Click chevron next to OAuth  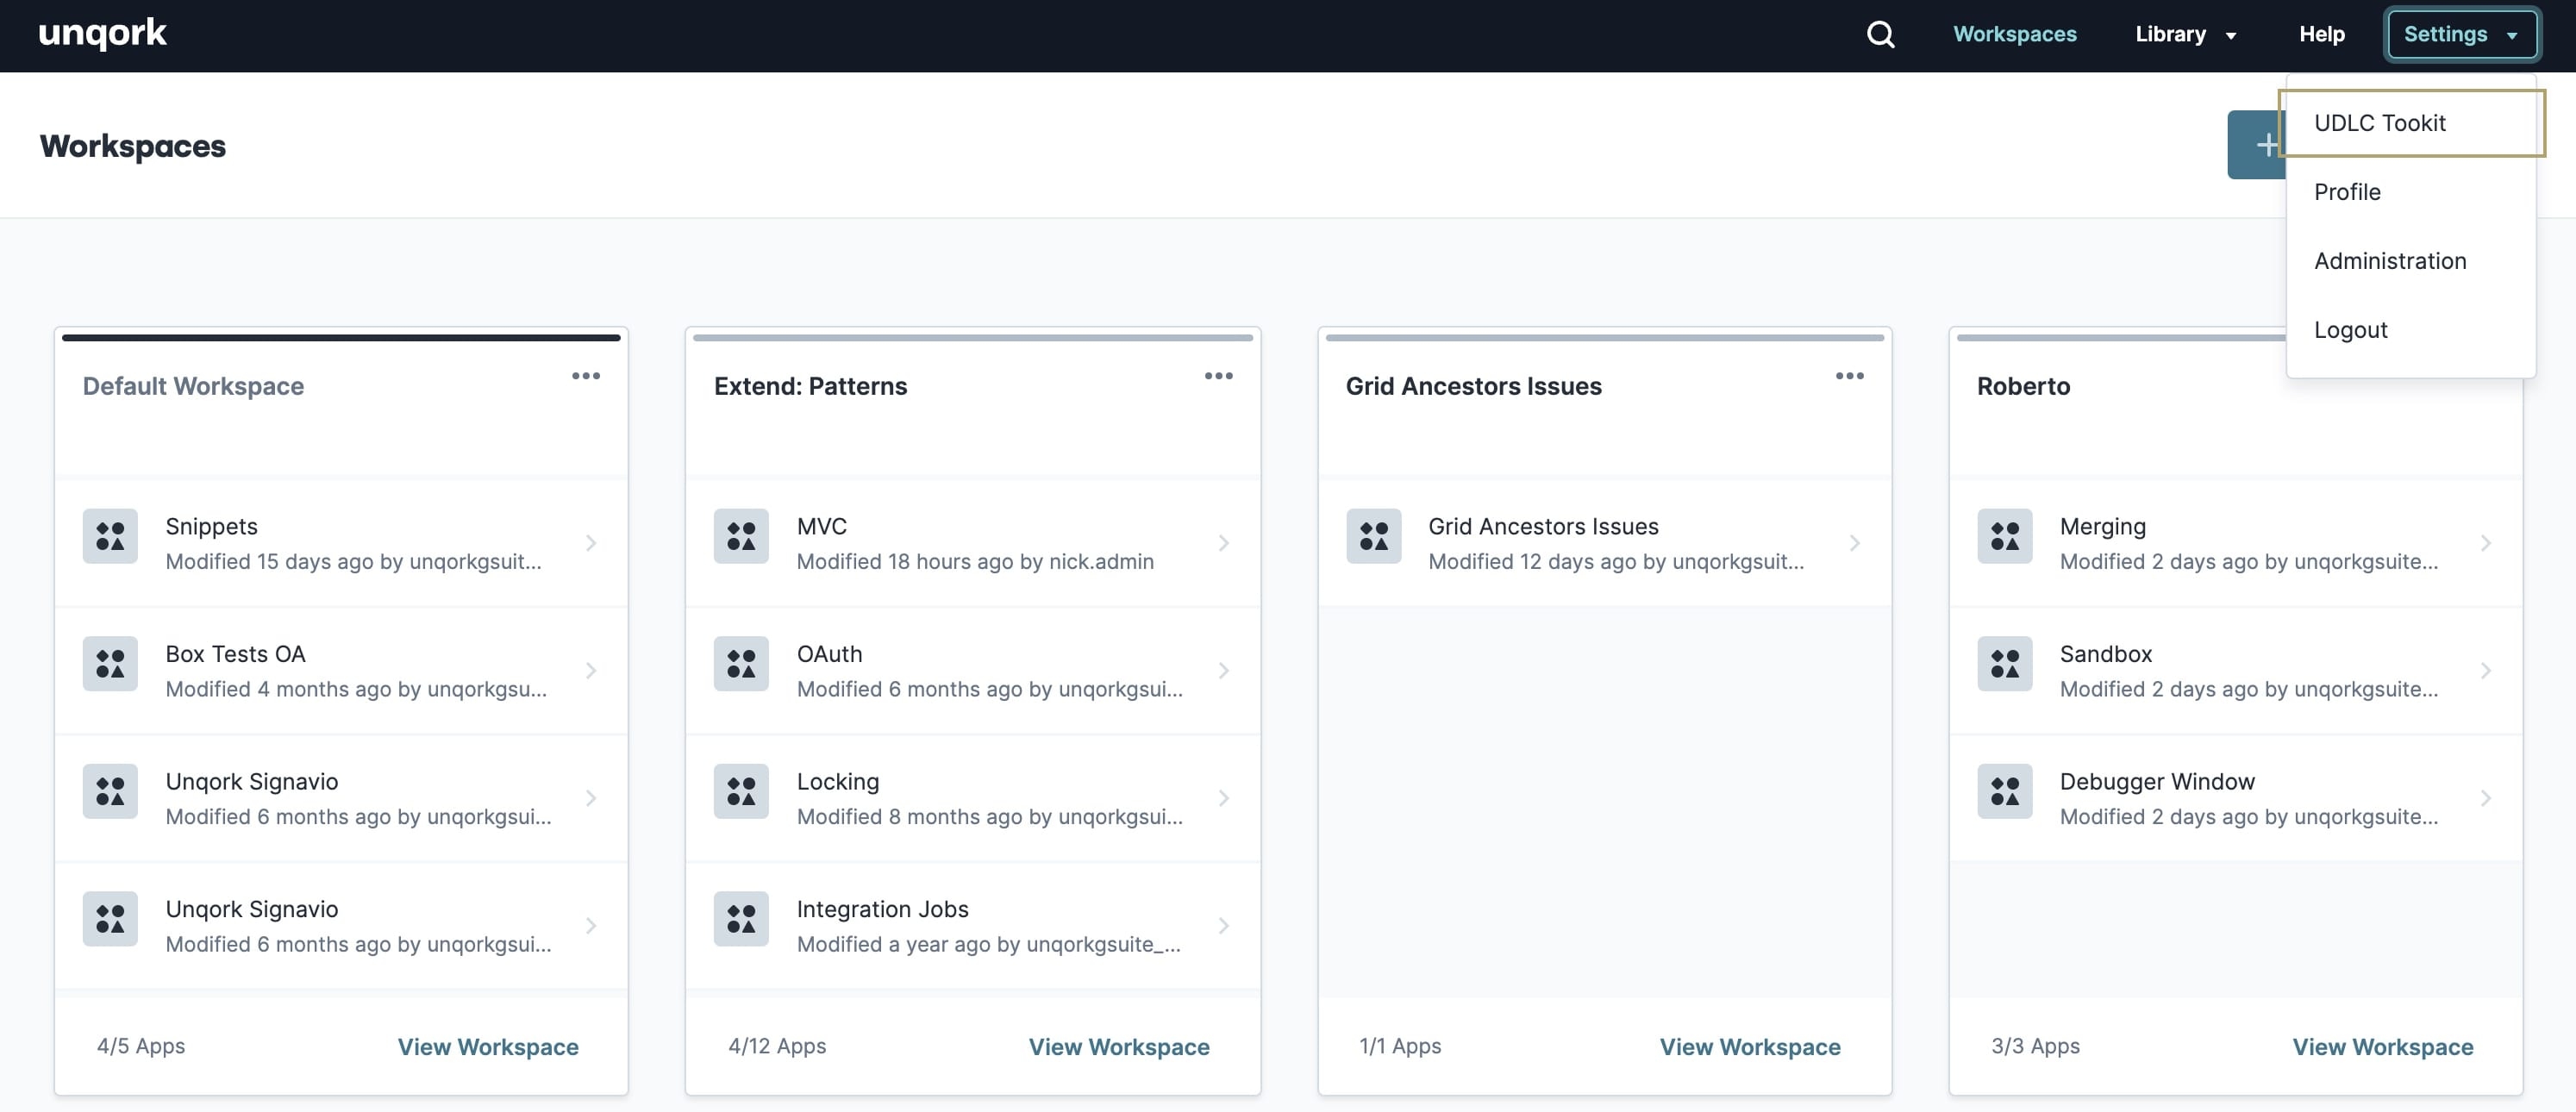tap(1223, 671)
